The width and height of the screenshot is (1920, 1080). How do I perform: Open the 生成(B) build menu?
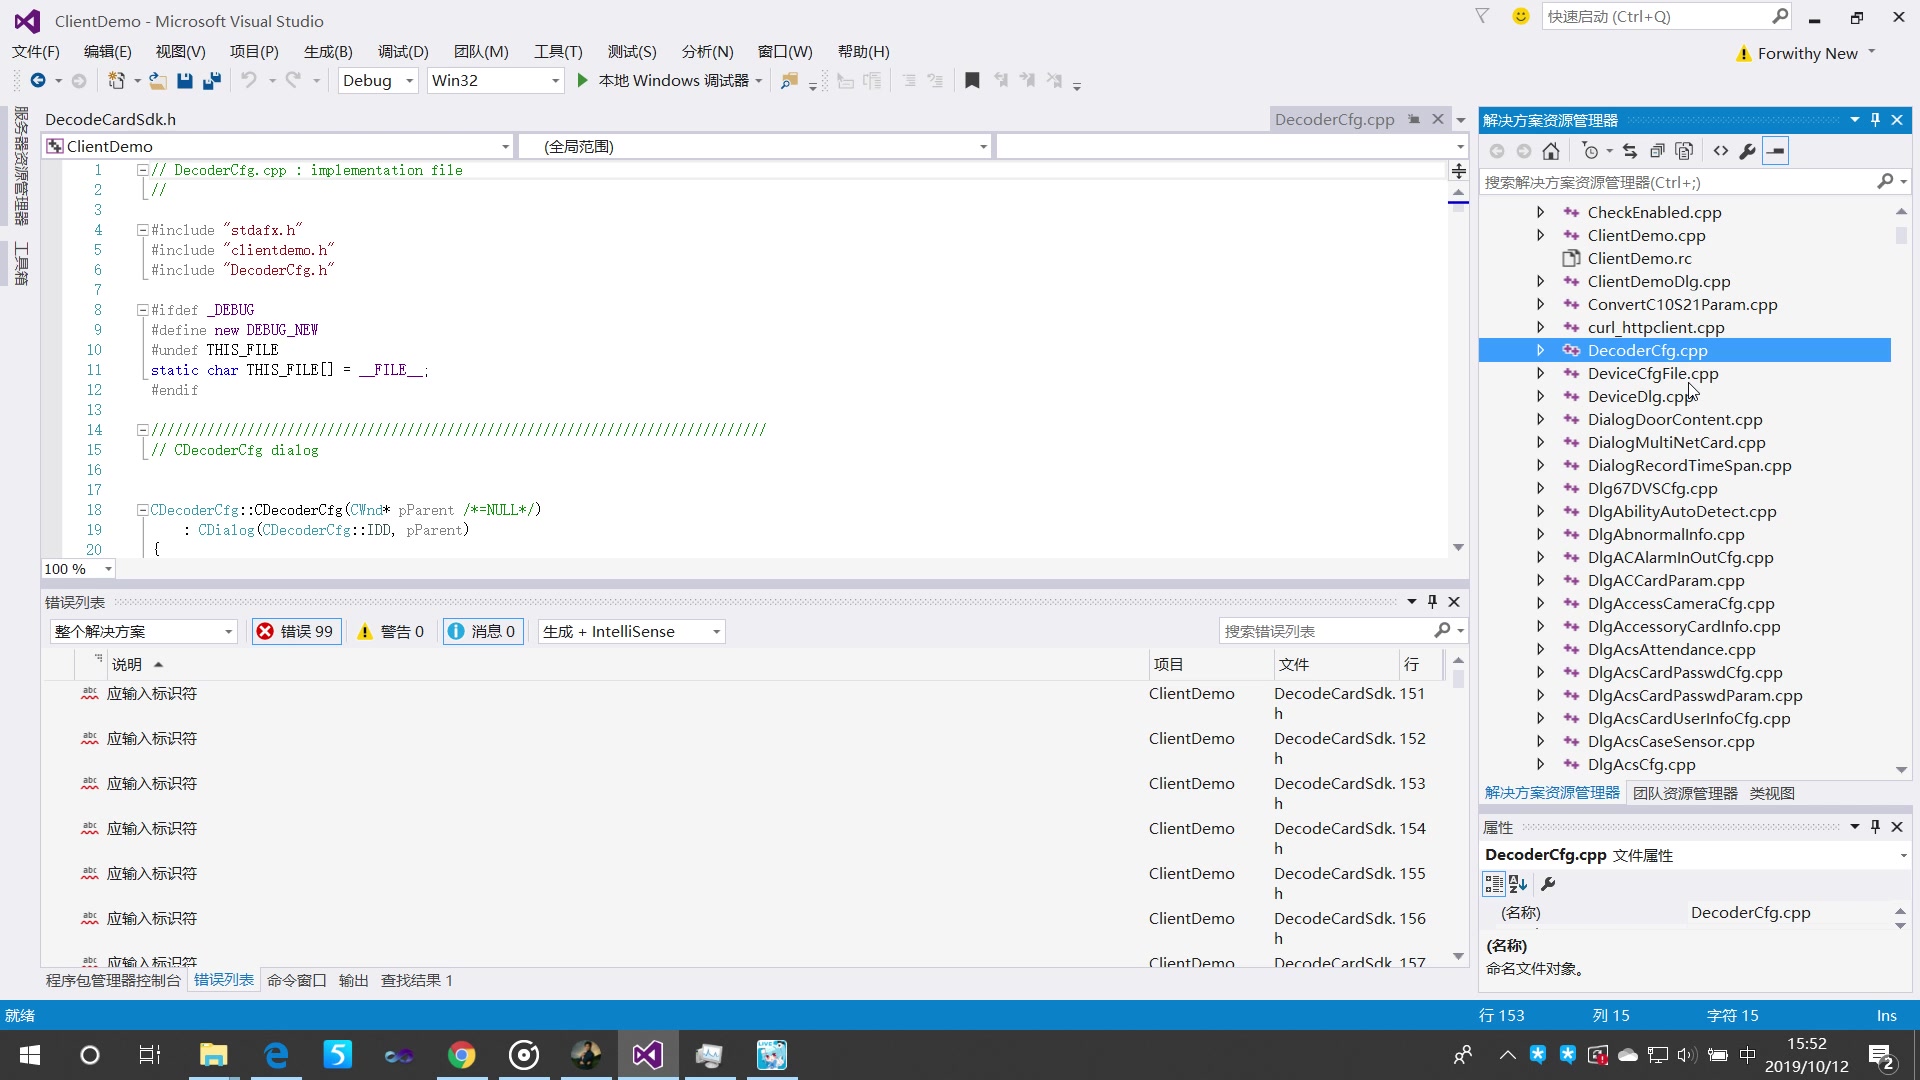coord(328,52)
